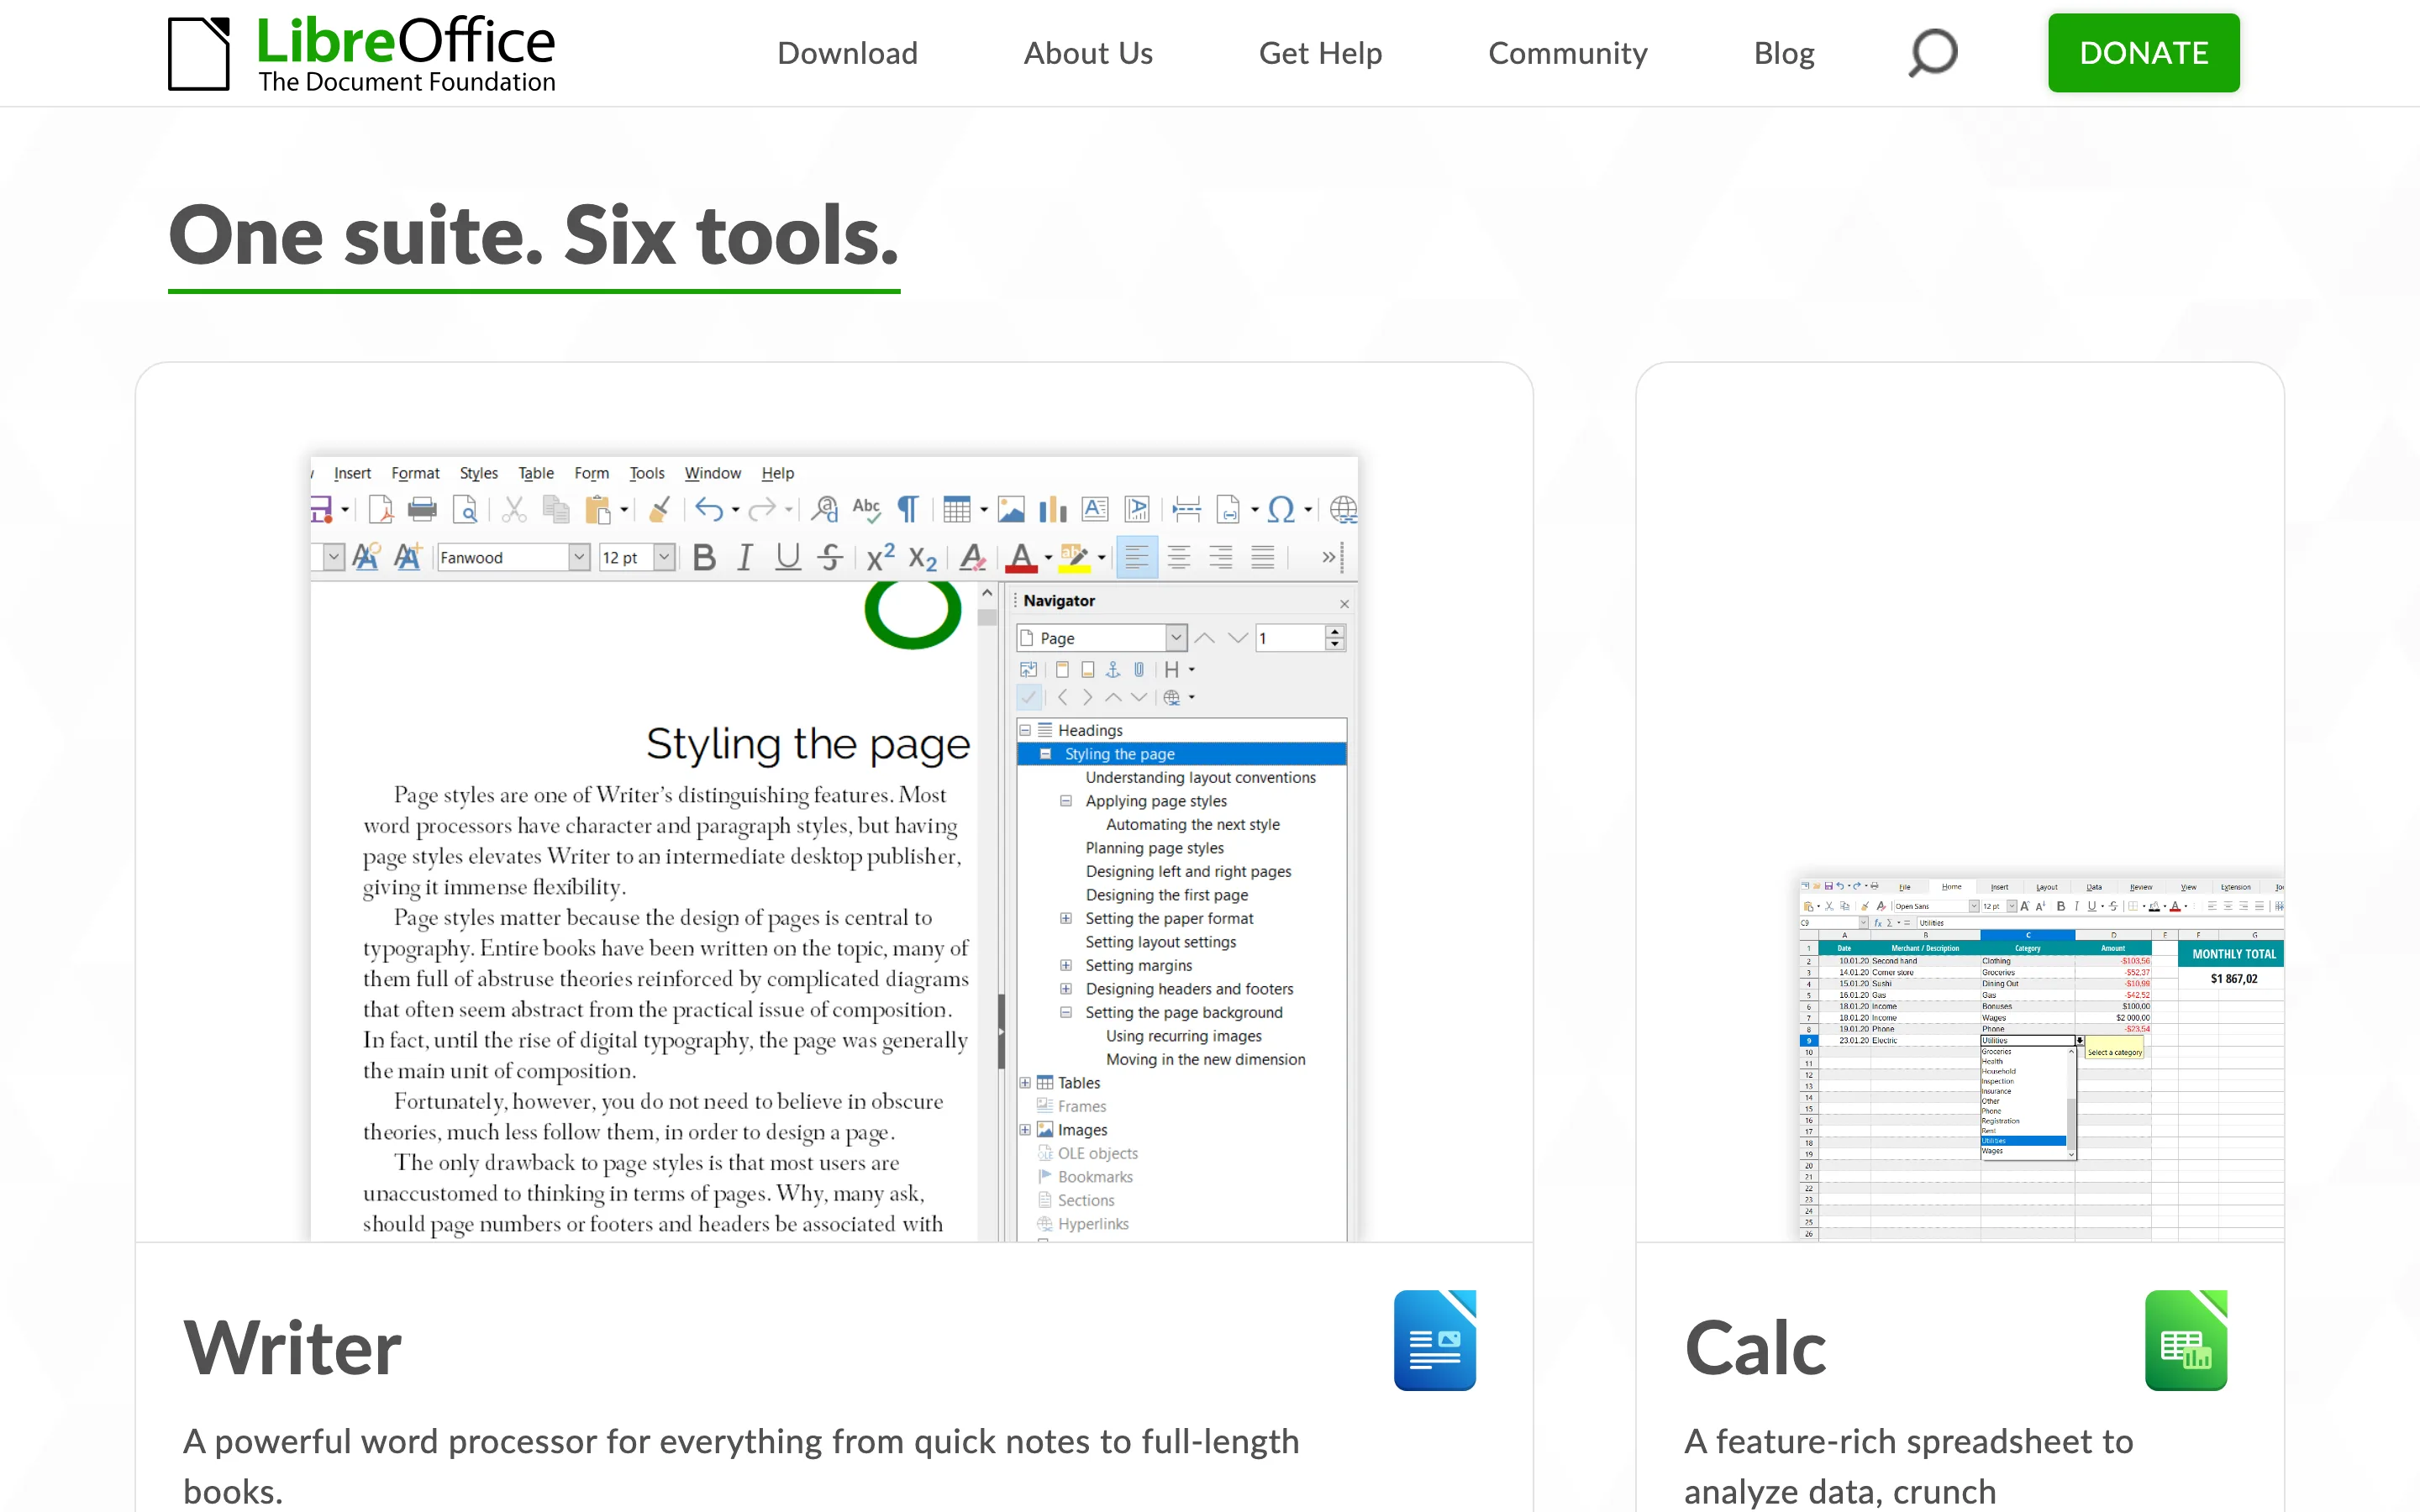Toggle Underline formatting button
This screenshot has width=2420, height=1512.
coord(788,558)
